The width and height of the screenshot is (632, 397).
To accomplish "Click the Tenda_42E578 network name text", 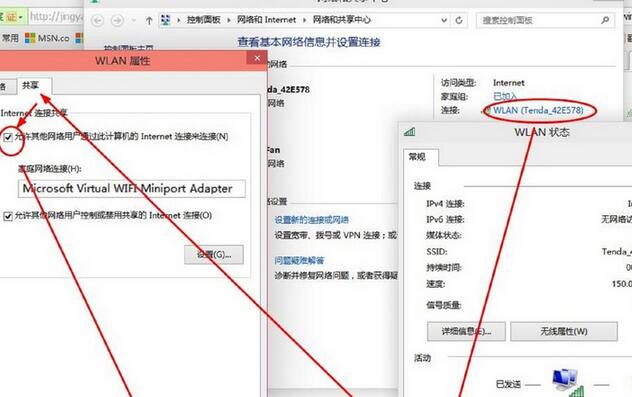I will pos(288,89).
